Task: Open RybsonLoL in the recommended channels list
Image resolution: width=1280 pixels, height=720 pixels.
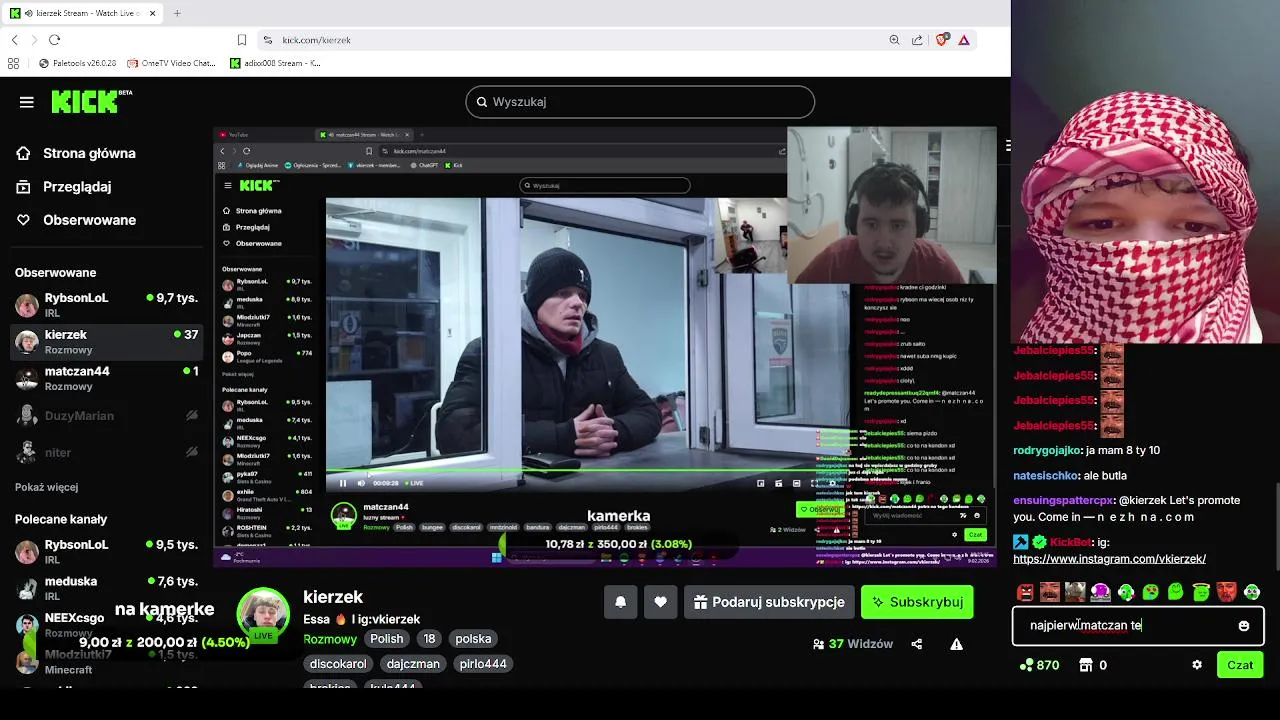Action: point(105,551)
